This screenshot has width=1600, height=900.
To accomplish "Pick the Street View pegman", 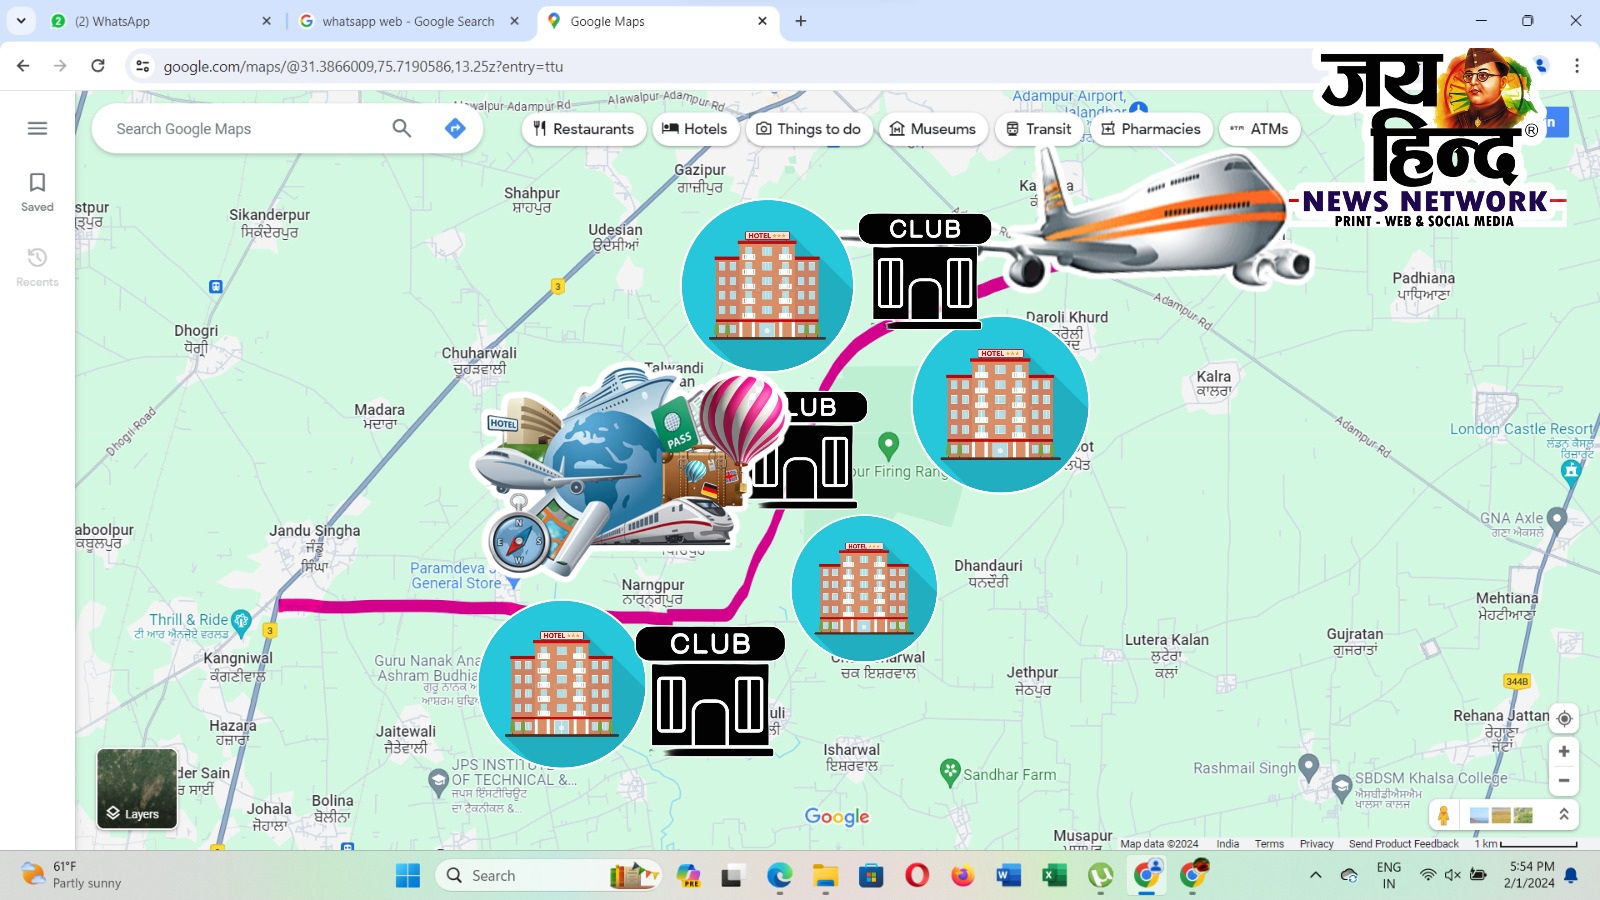I will [x=1443, y=815].
